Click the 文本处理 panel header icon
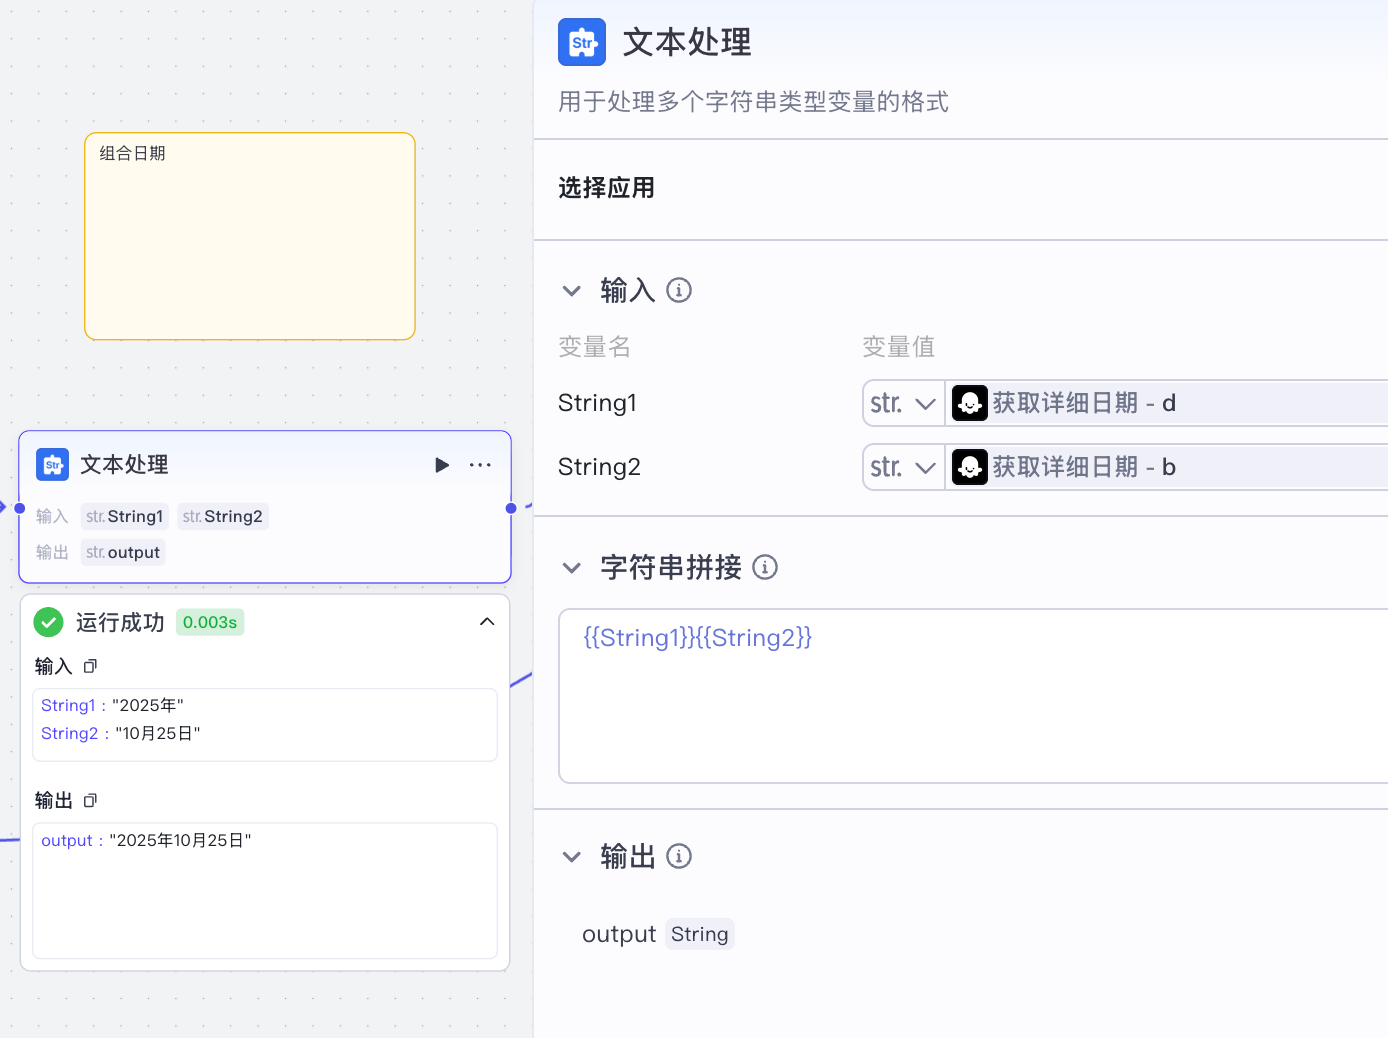 [582, 42]
